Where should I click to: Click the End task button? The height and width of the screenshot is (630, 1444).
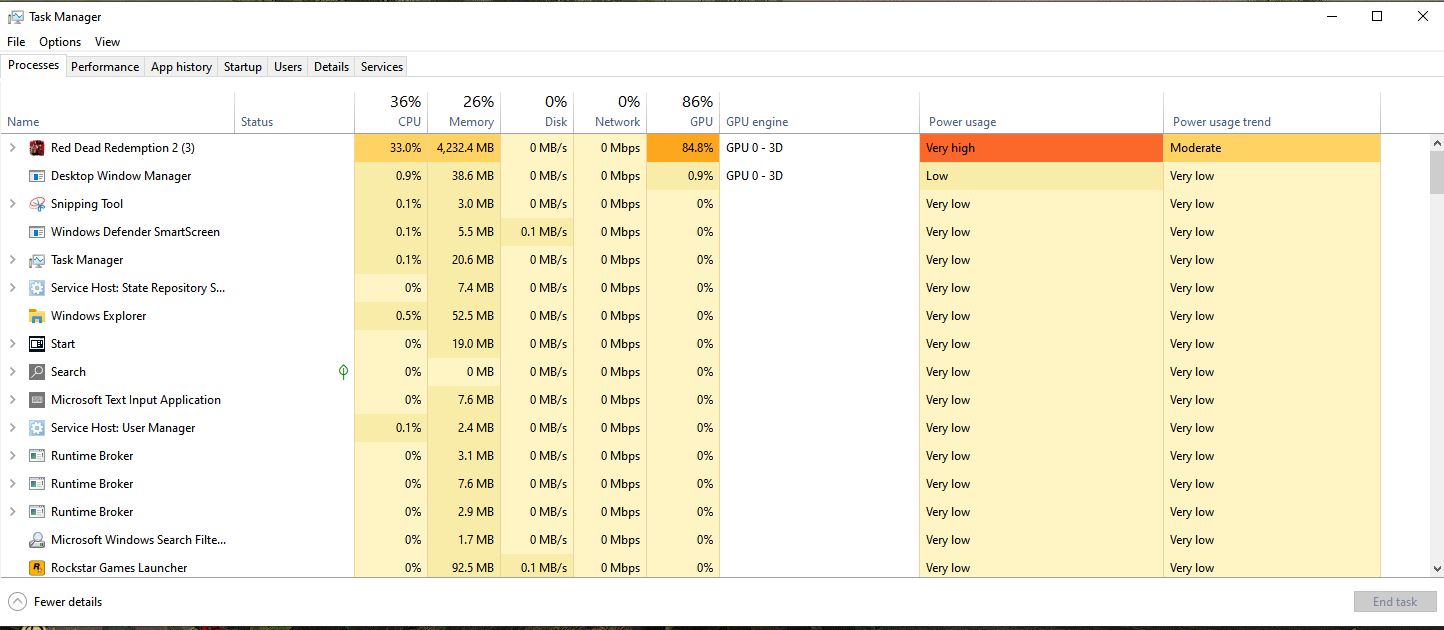[x=1395, y=602]
